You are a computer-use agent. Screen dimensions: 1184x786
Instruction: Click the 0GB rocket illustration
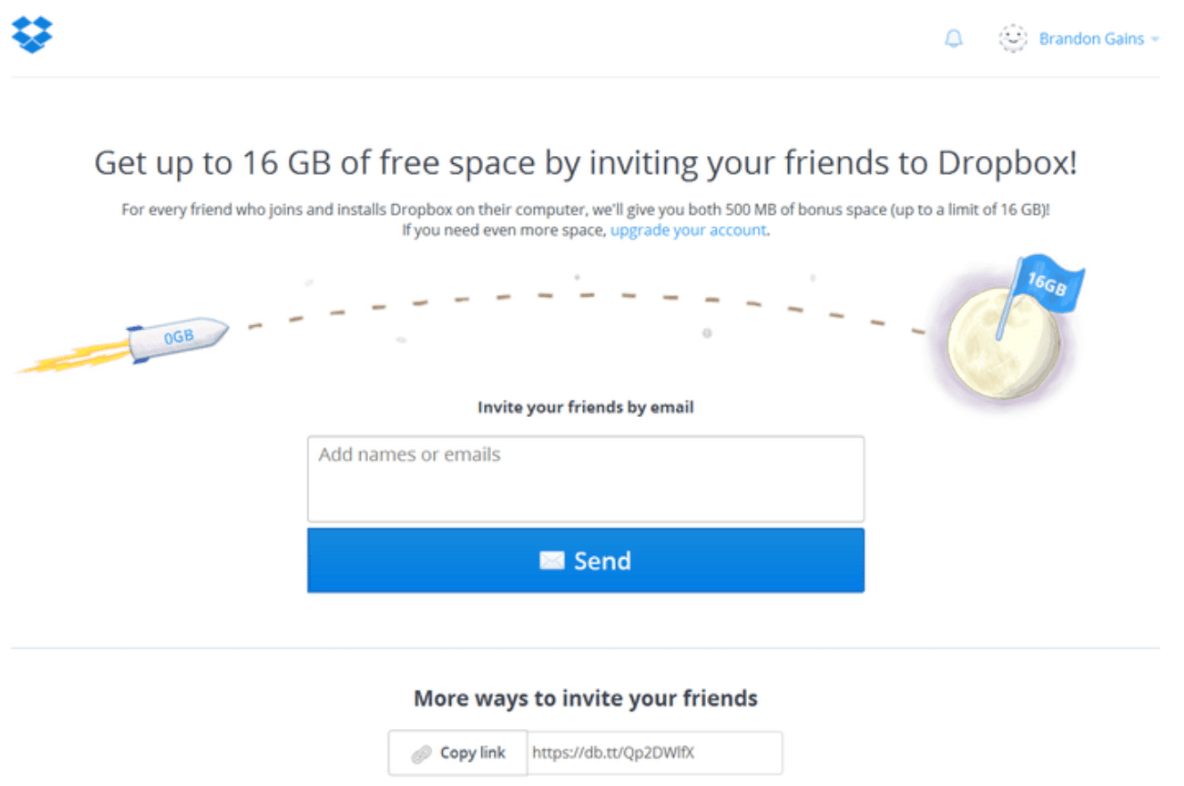click(x=178, y=338)
